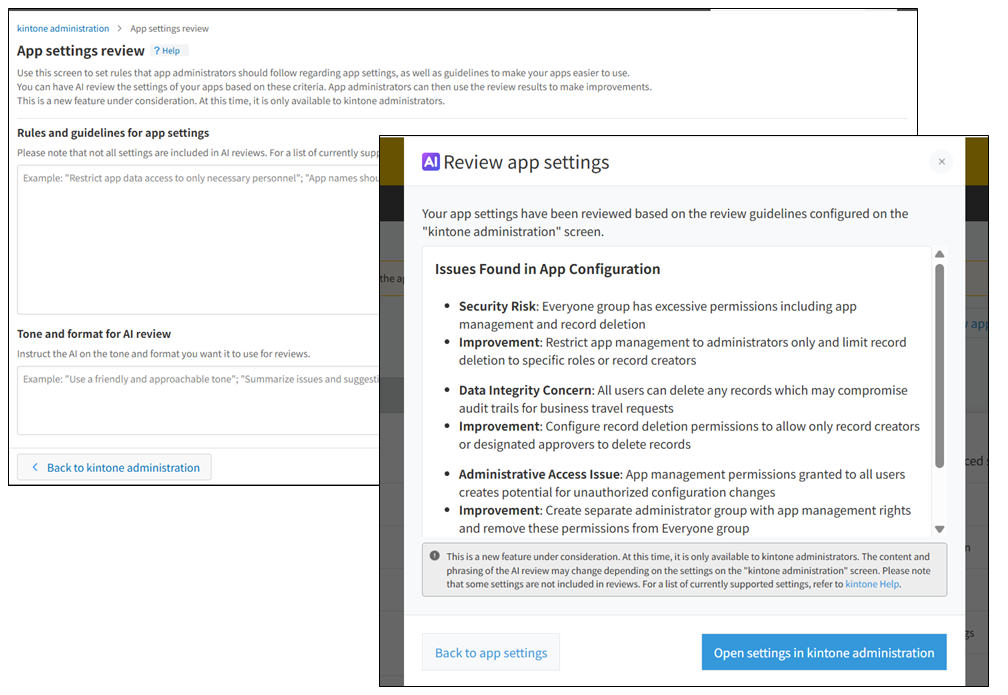Click the Back to kintone administration button

coord(113,467)
